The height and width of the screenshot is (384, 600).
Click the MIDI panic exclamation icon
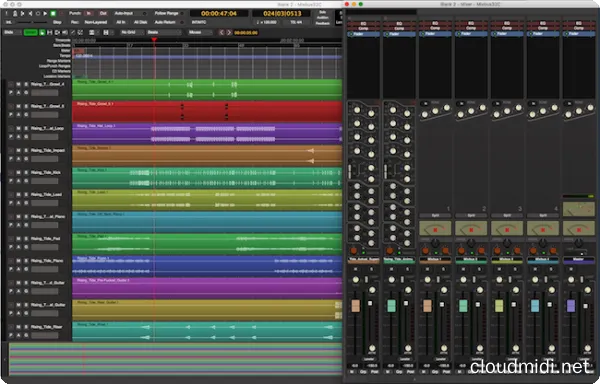point(7,13)
